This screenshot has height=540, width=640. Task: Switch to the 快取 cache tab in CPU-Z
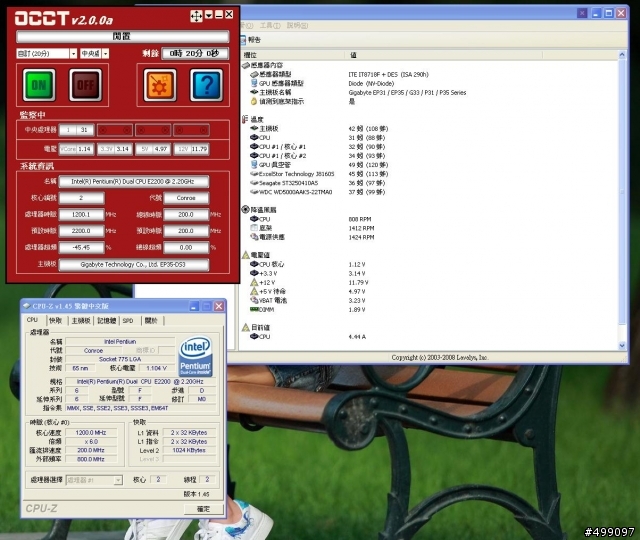pos(56,320)
